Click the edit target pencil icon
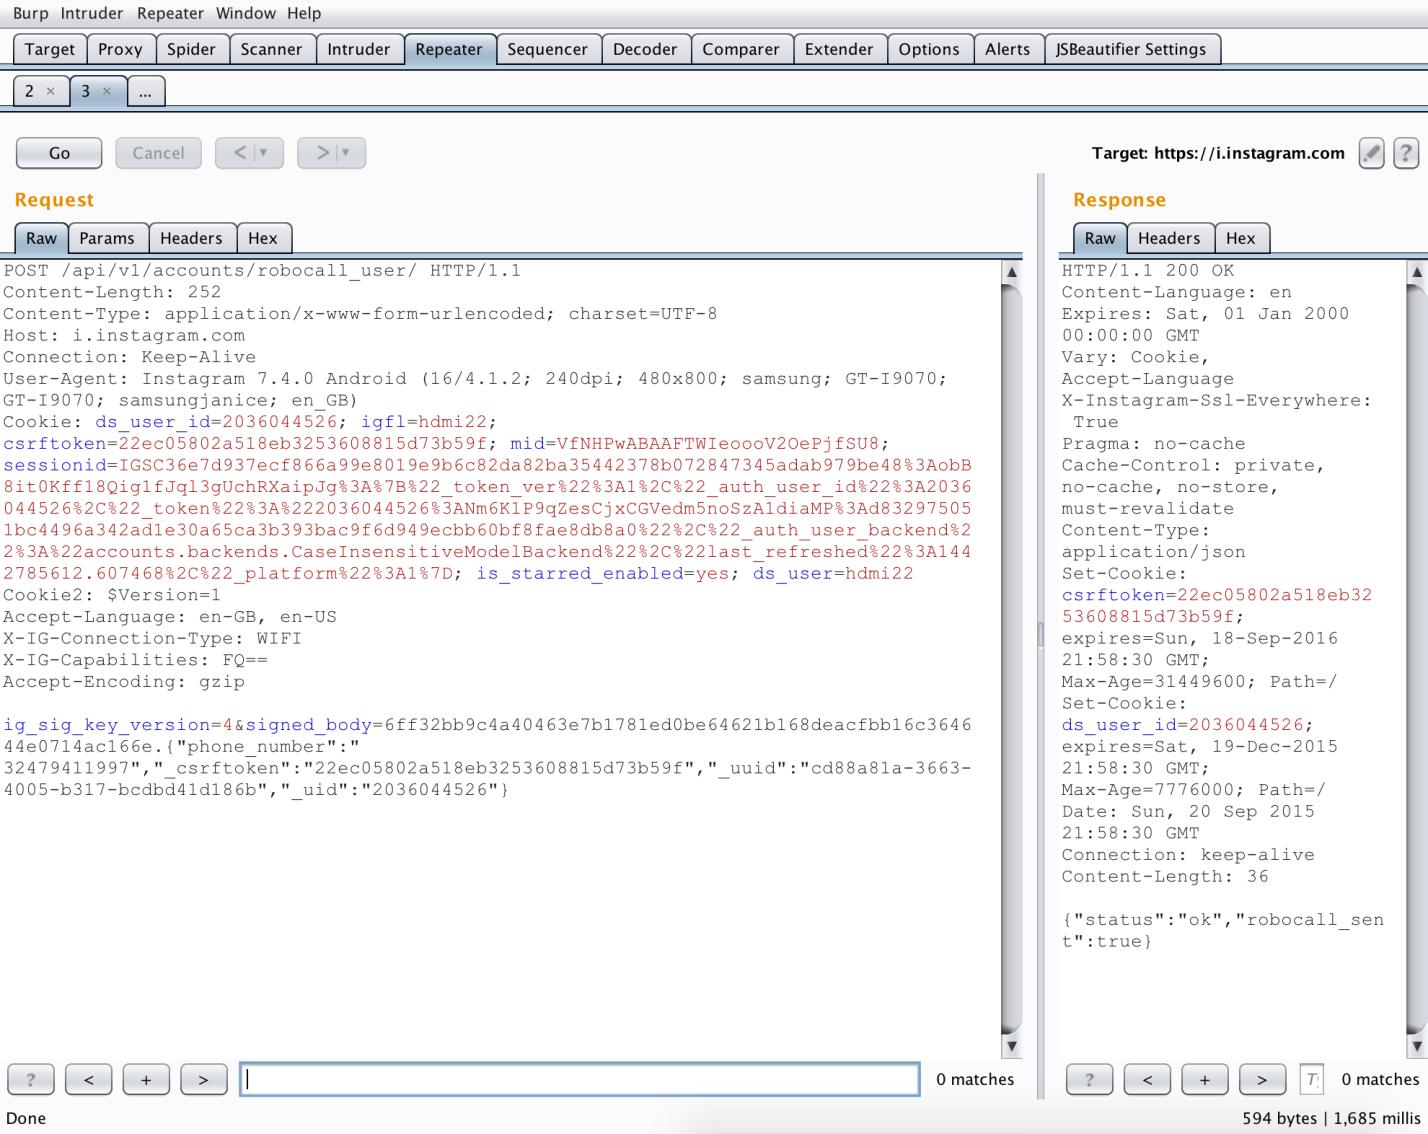 point(1371,153)
